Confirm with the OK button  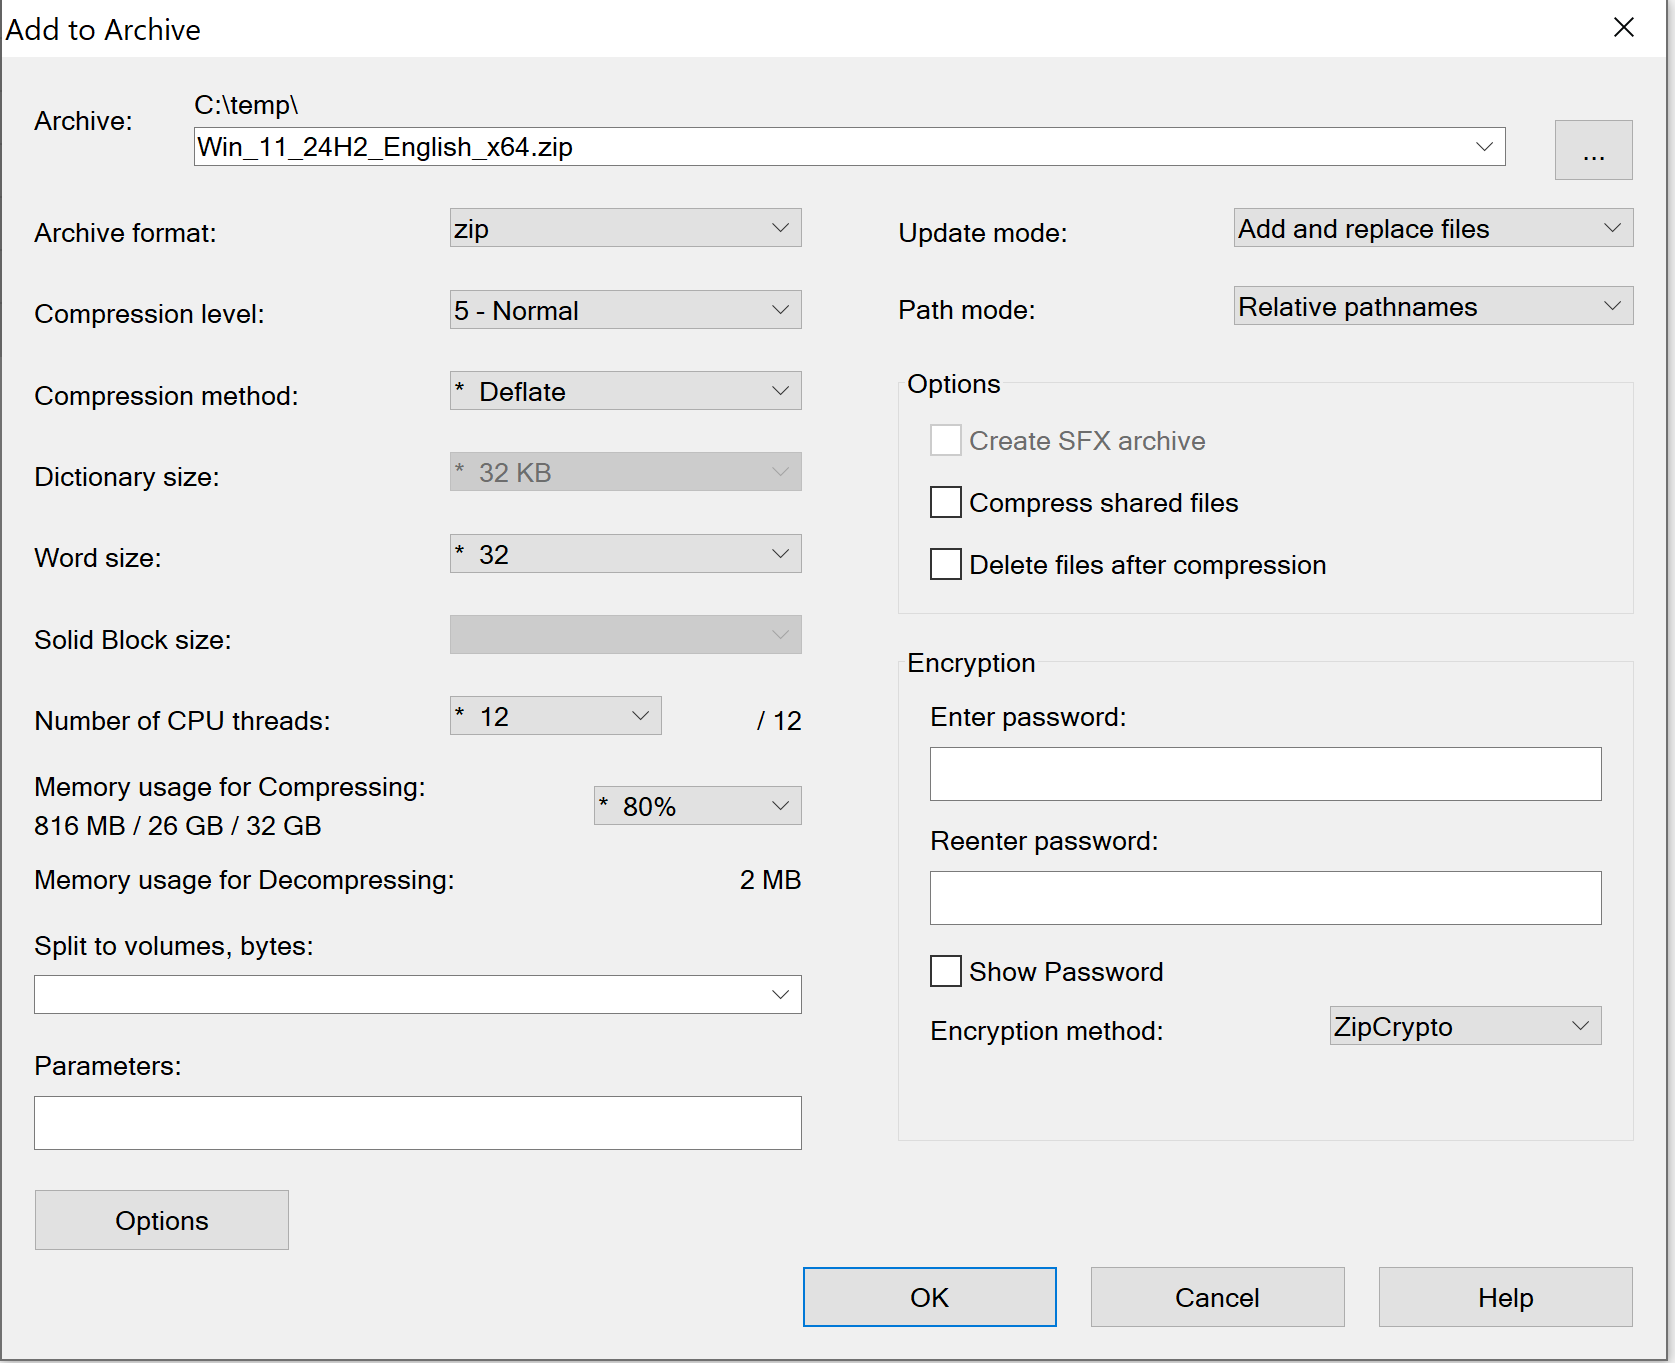929,1297
